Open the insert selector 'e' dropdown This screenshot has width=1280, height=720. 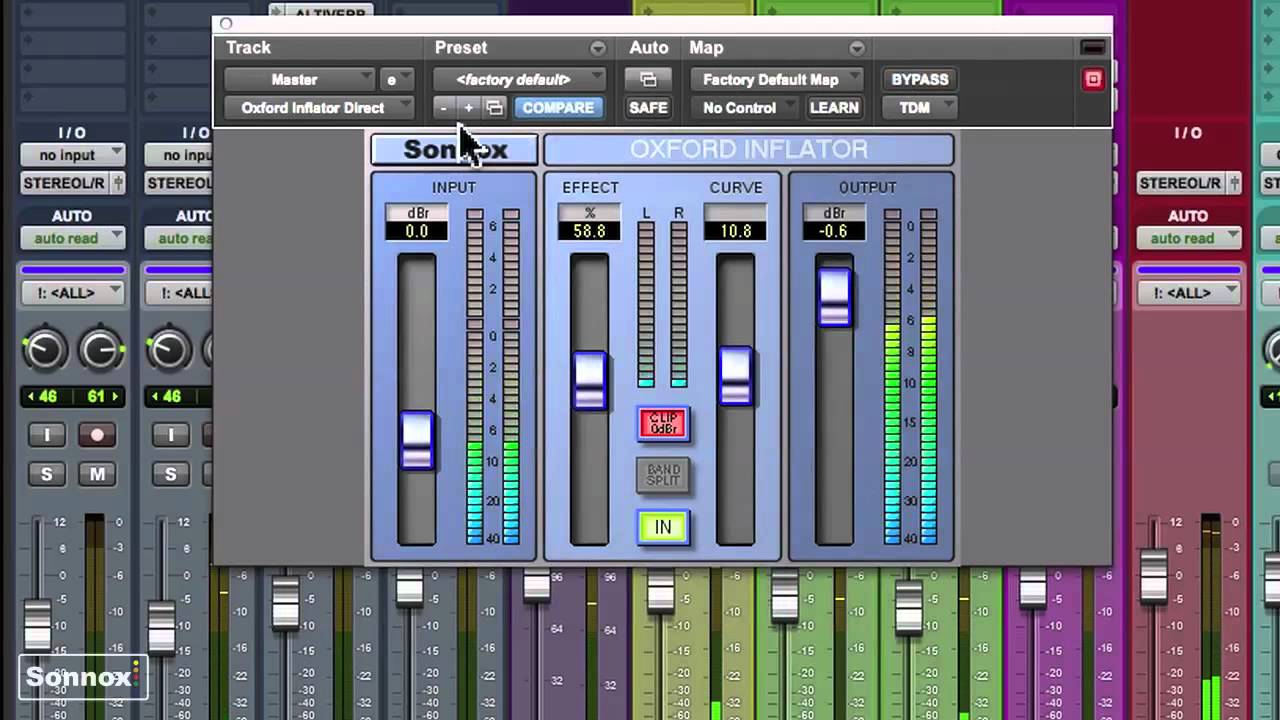coord(397,79)
